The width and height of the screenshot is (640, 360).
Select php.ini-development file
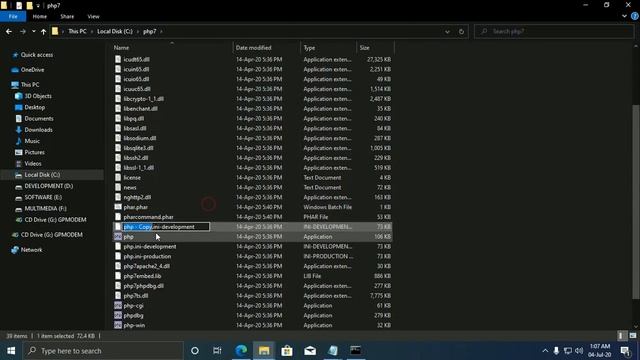(x=150, y=247)
